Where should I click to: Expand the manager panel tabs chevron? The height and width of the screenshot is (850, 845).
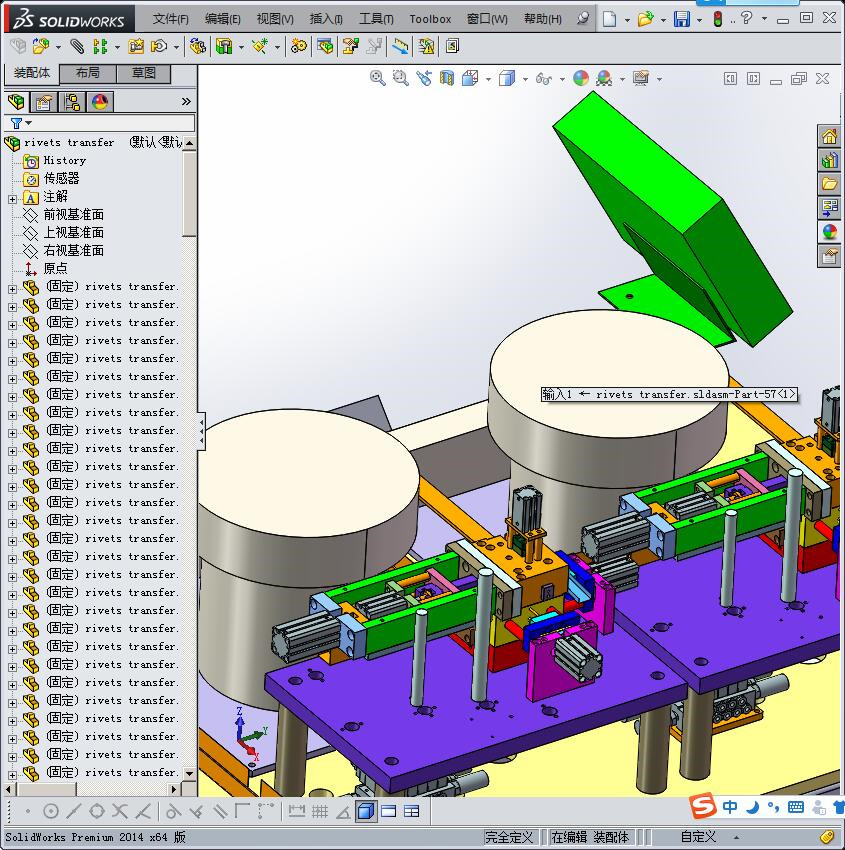[x=186, y=102]
